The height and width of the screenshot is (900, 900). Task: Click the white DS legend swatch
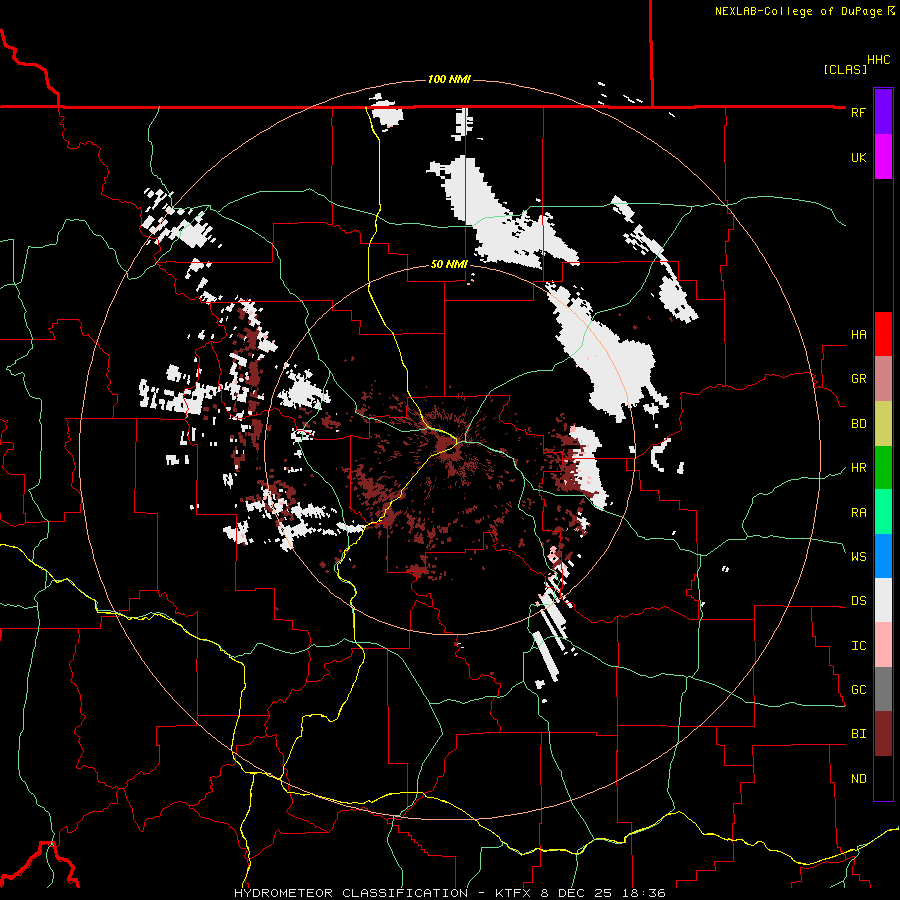[883, 600]
